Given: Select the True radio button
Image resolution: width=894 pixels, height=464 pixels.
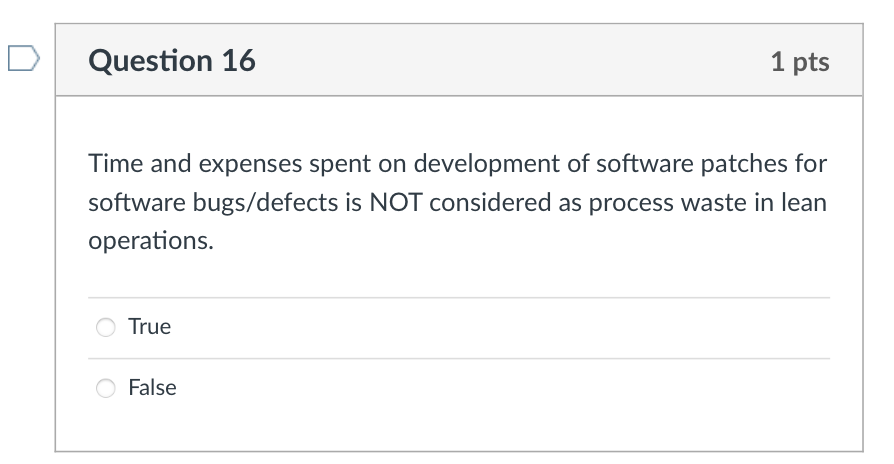Looking at the screenshot, I should pos(105,327).
